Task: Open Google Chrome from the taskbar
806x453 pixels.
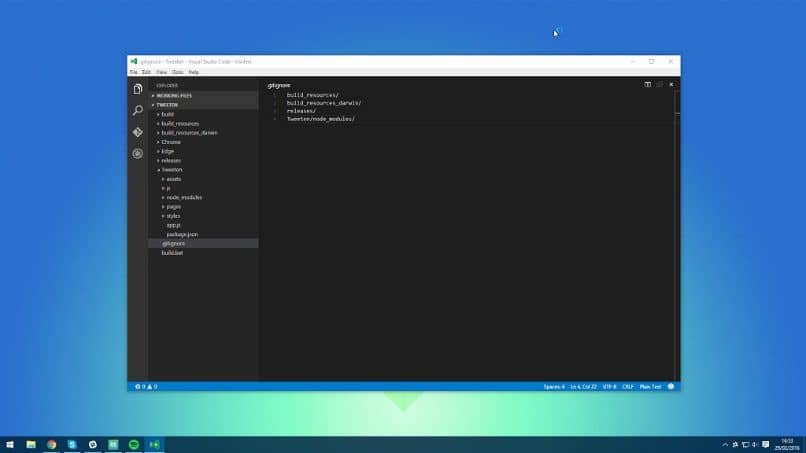Action: click(51, 444)
